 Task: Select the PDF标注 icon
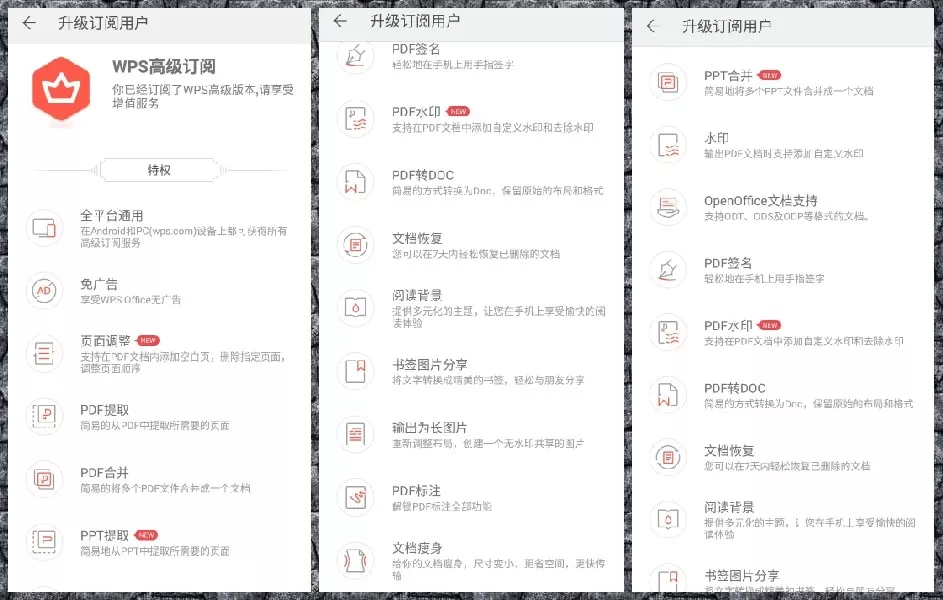click(x=355, y=497)
